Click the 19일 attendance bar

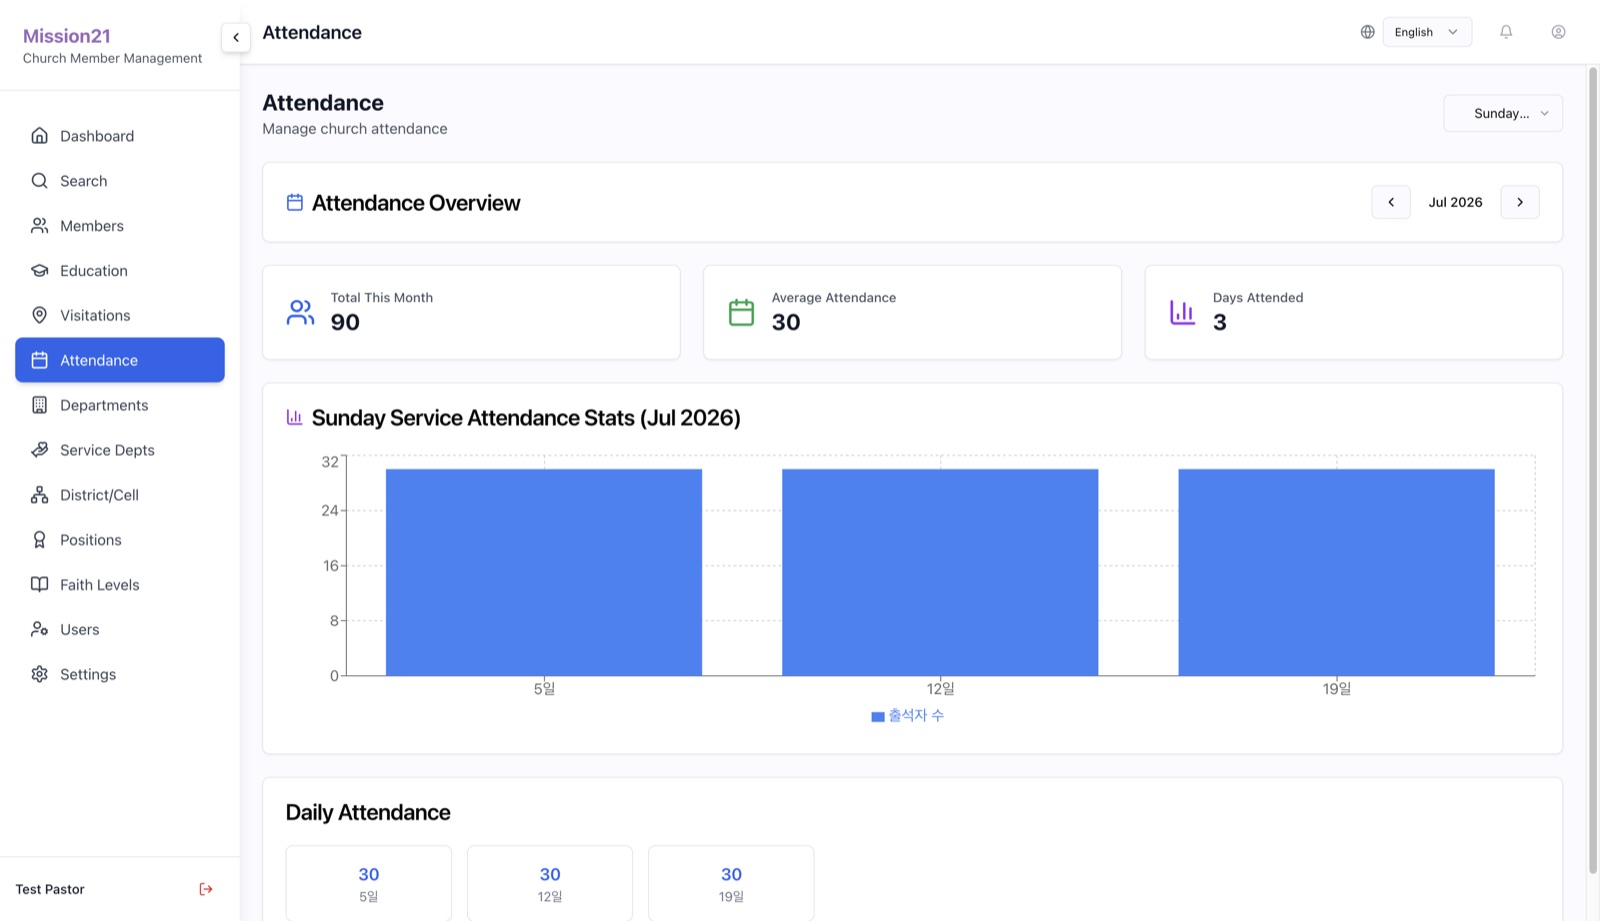click(x=1336, y=572)
